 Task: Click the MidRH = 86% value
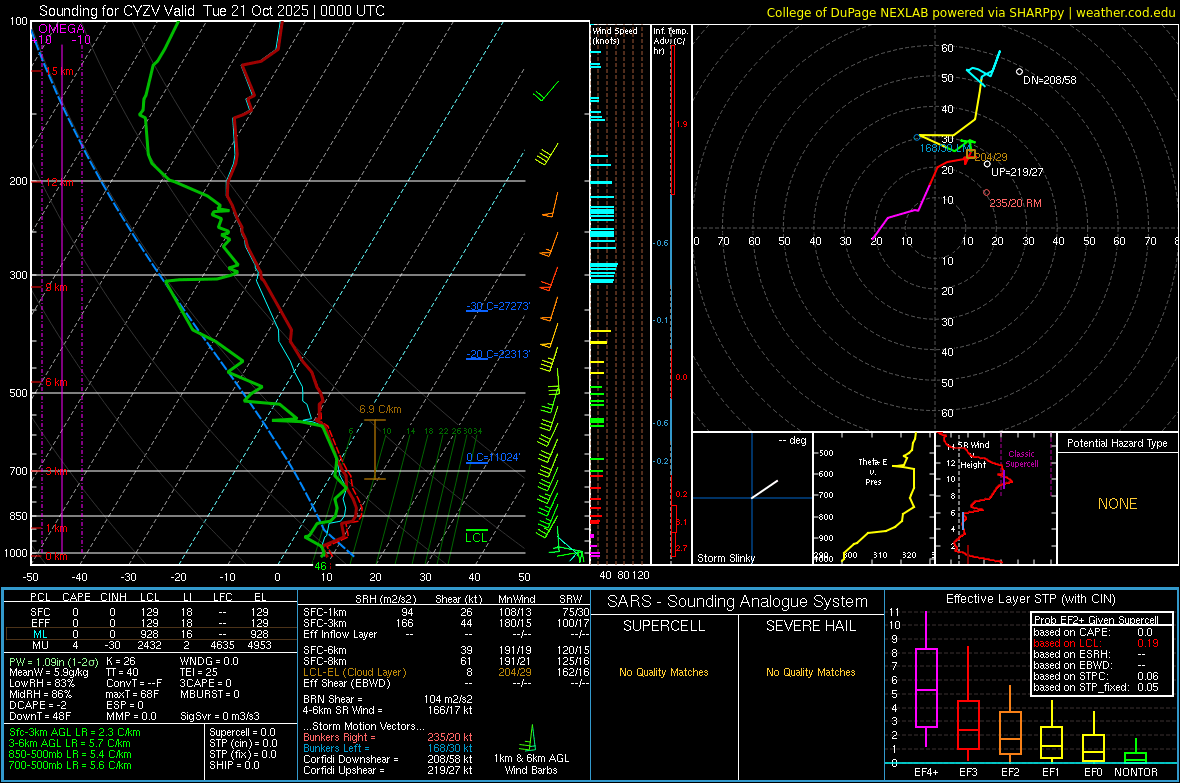(x=40, y=694)
